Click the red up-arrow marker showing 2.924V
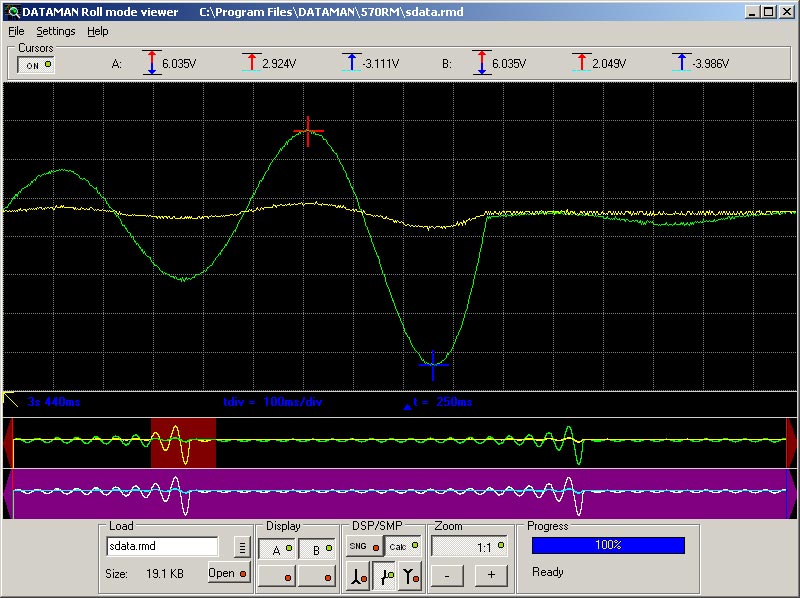Screen dimensions: 800x598 coord(251,63)
